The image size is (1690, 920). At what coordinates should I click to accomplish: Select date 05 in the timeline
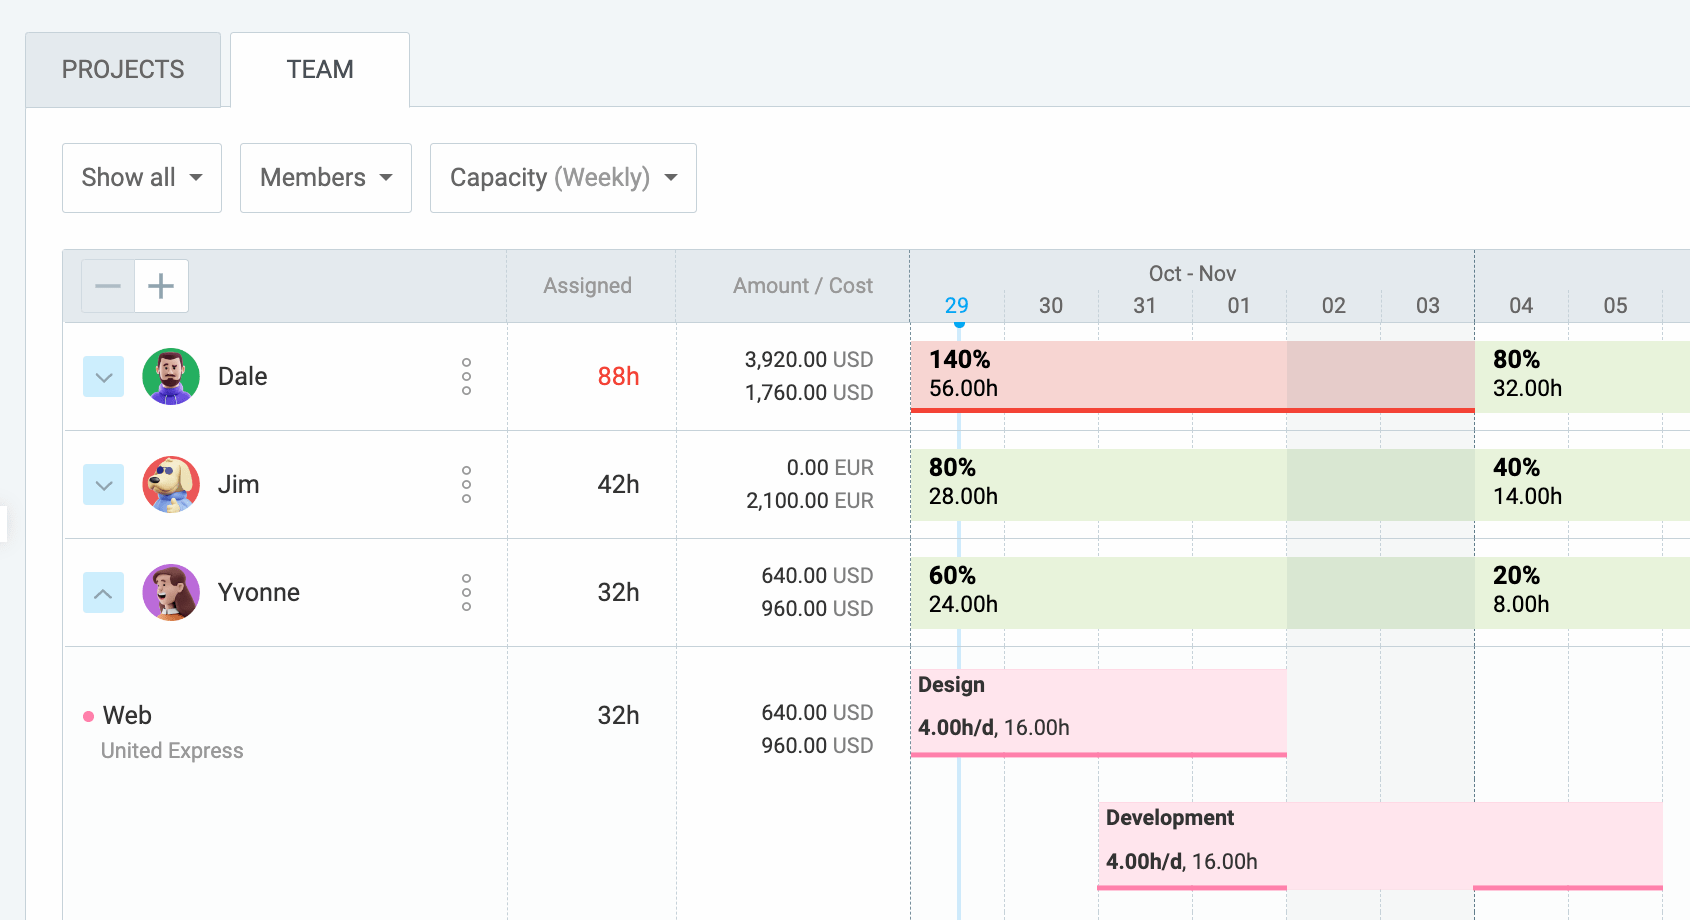click(x=1615, y=306)
